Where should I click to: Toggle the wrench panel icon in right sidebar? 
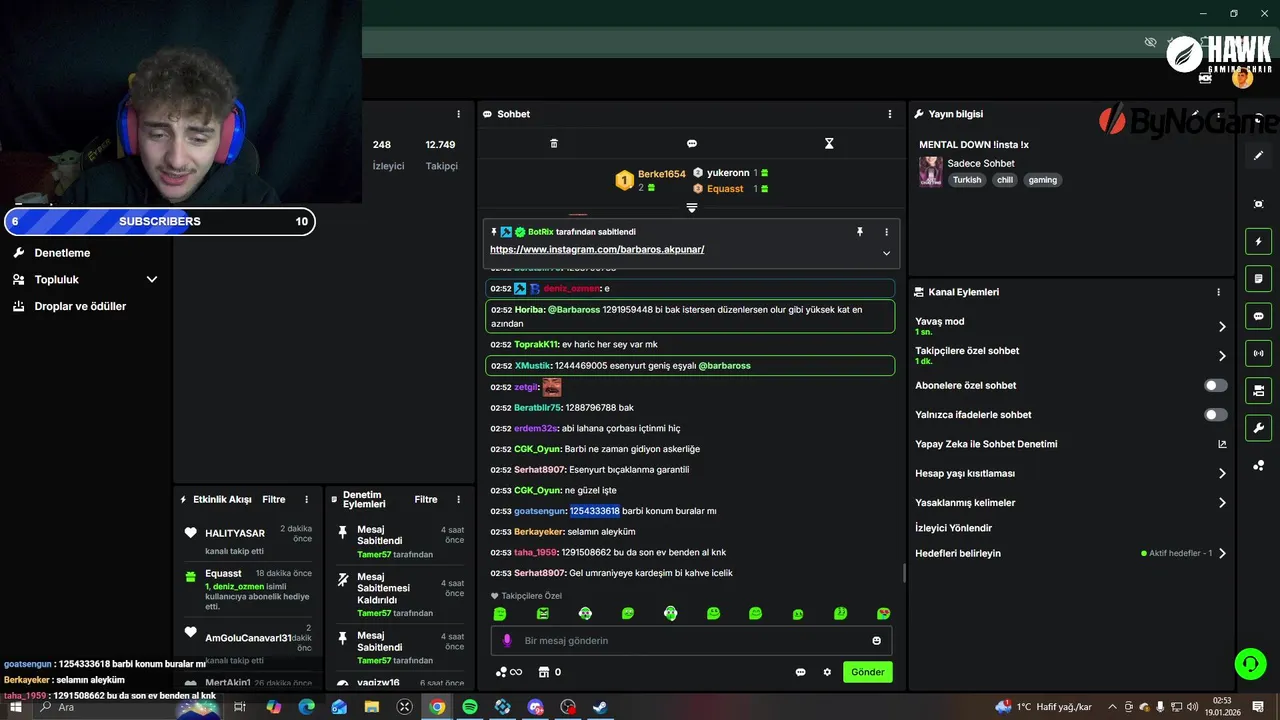click(1258, 428)
